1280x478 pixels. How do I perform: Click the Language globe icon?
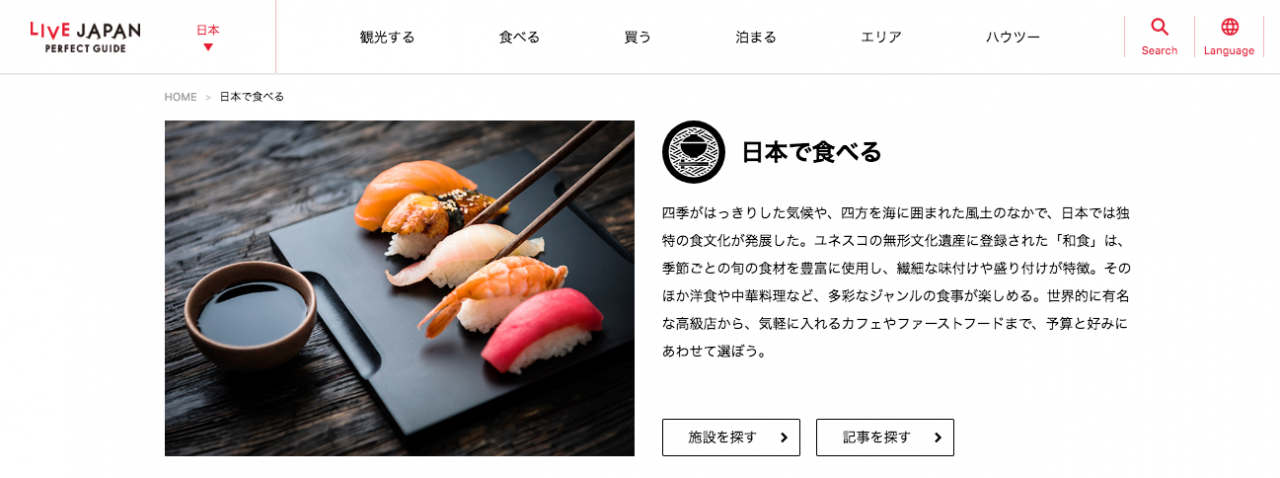pos(1229,27)
